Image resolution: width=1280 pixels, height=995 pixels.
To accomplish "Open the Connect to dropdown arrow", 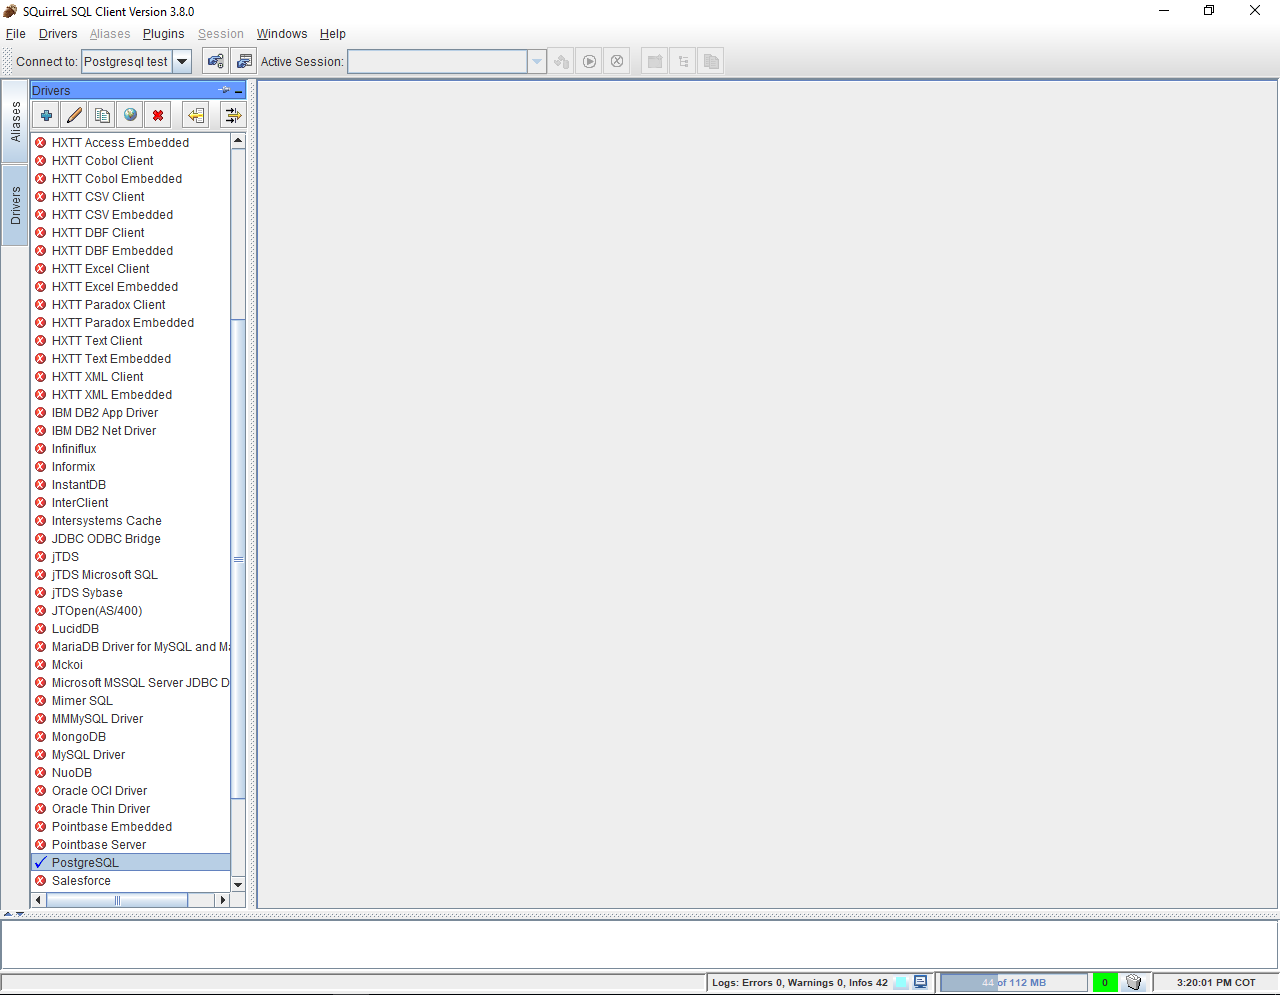I will (182, 61).
